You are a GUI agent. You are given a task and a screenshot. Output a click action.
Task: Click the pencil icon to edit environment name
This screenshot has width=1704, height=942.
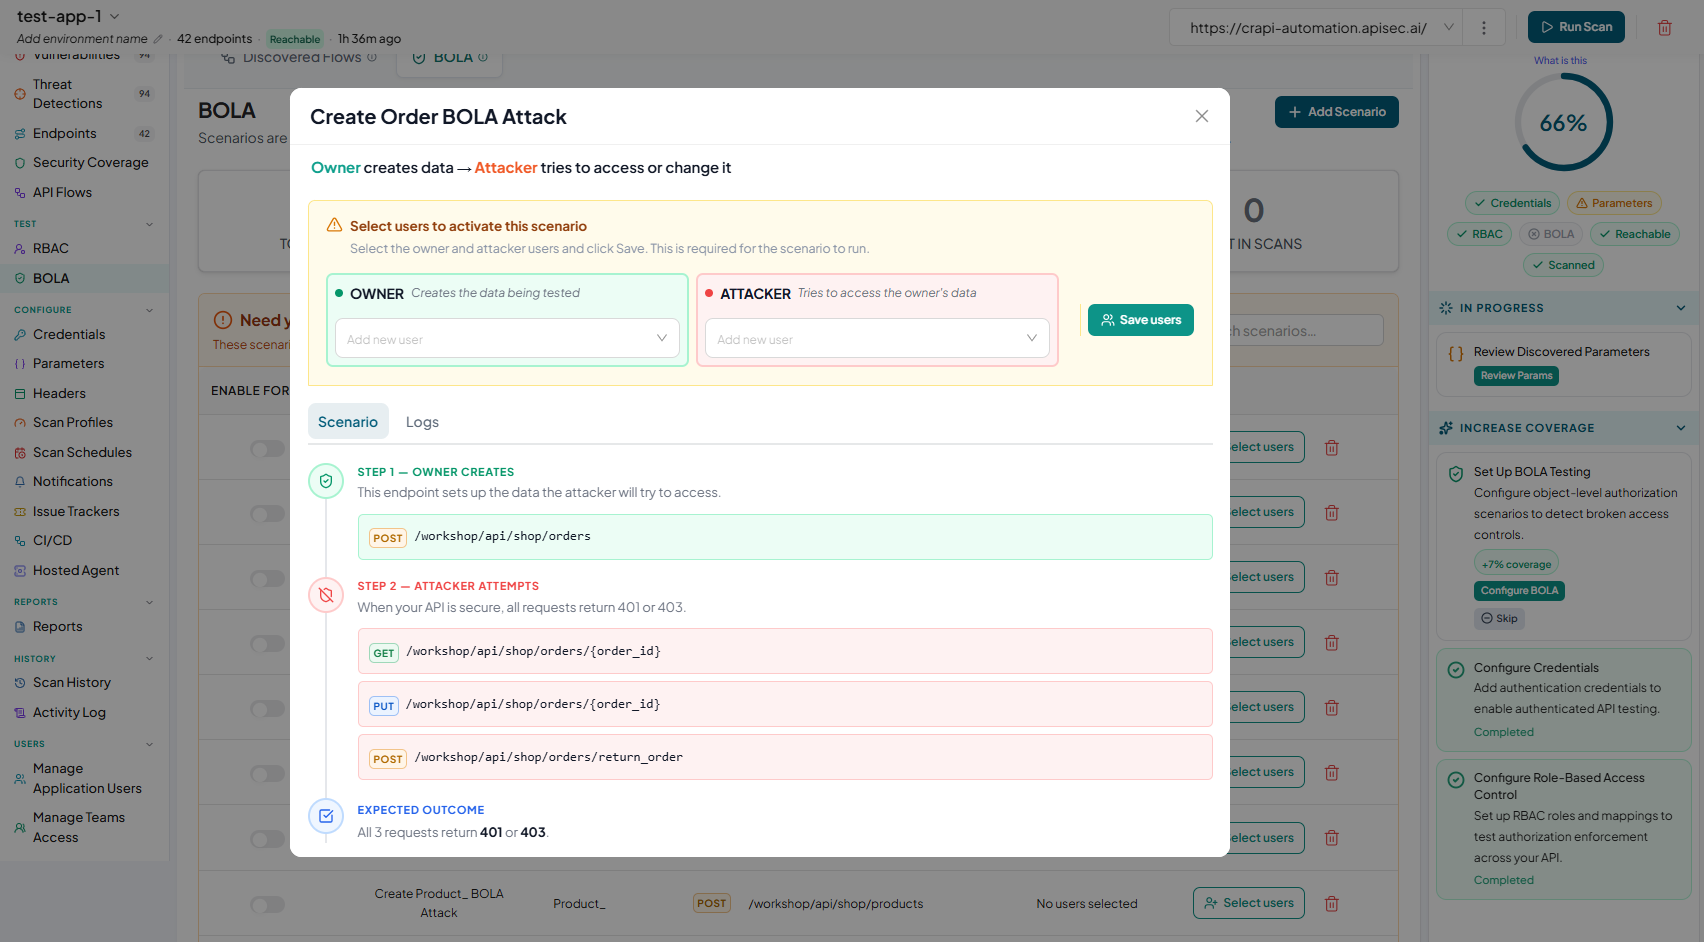(157, 39)
